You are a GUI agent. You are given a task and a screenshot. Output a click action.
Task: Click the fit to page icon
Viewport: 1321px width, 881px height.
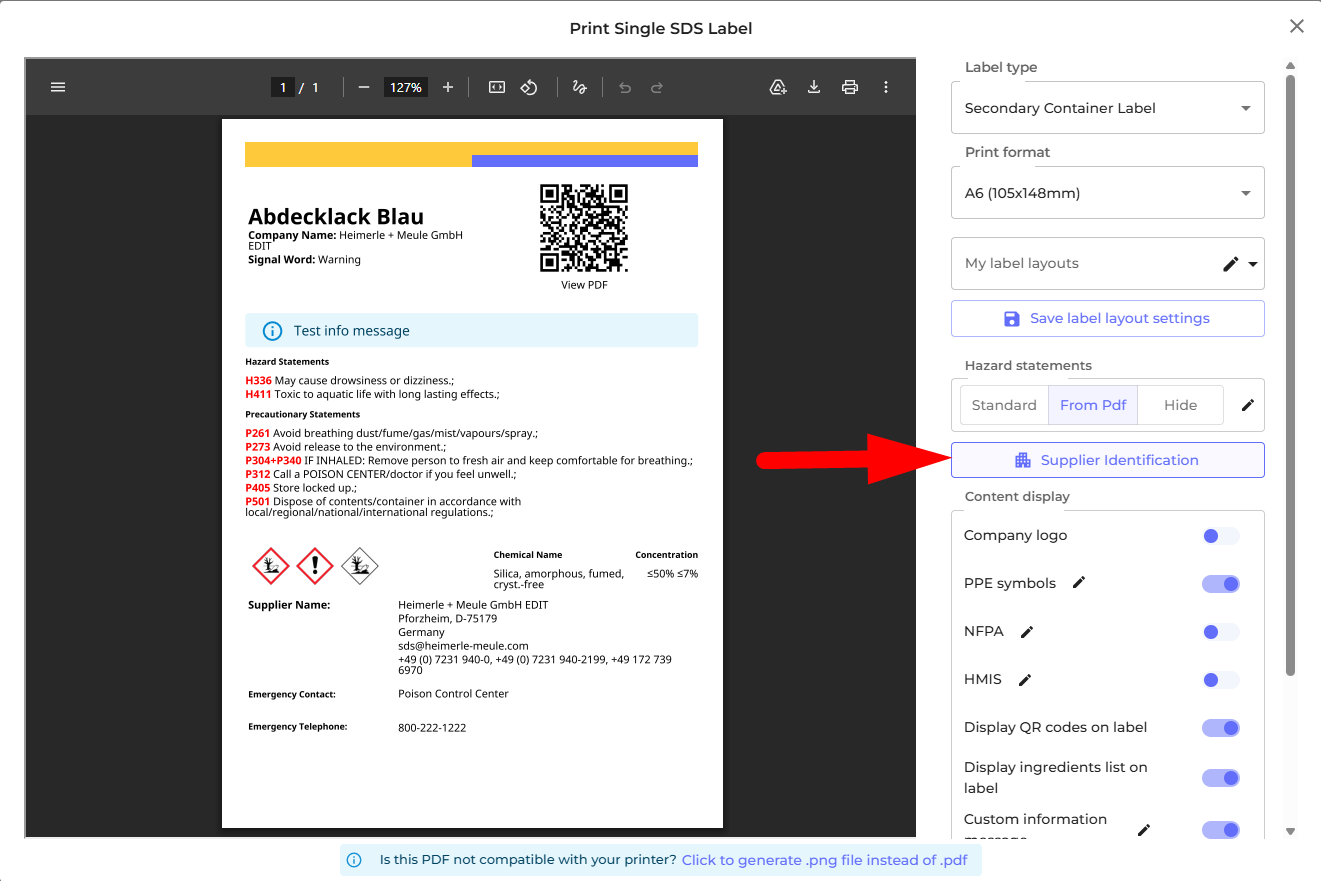coord(497,87)
